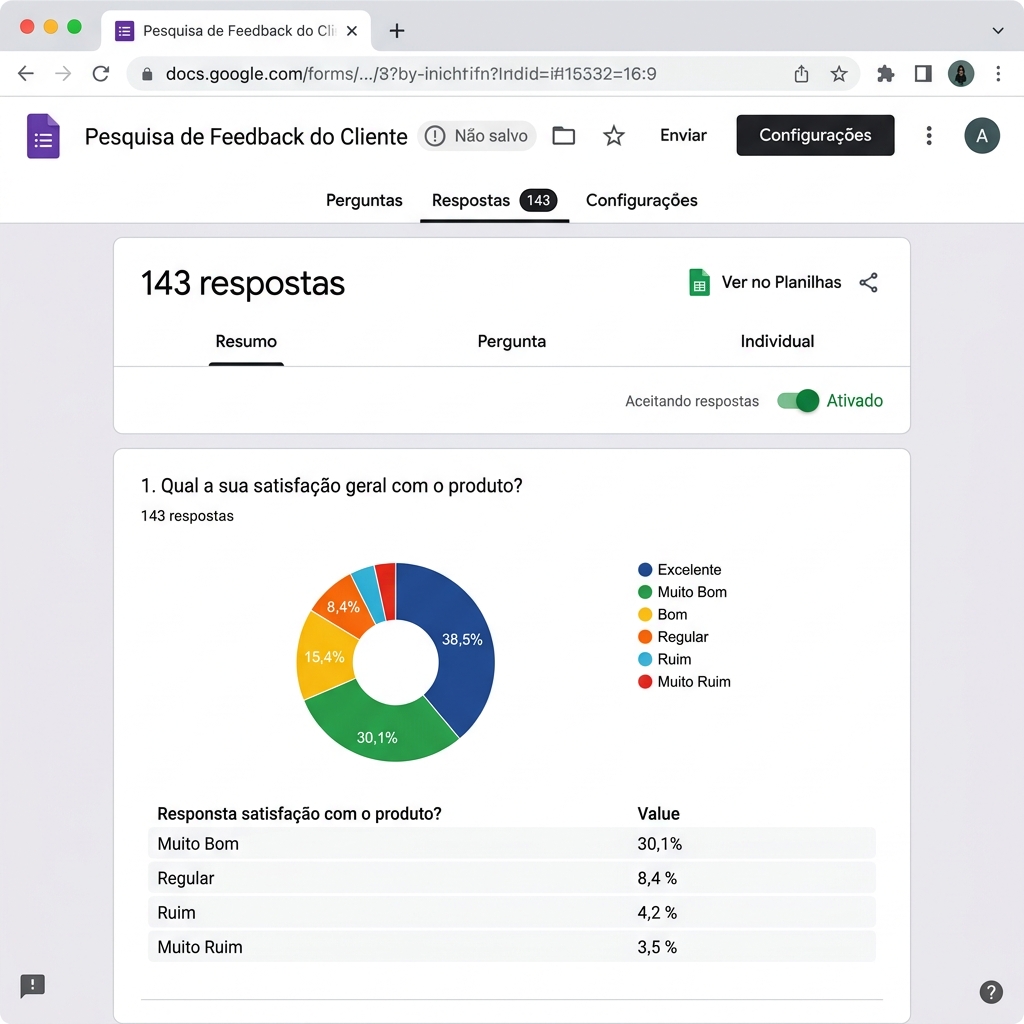Click Ver no Planilhas link

coord(781,283)
